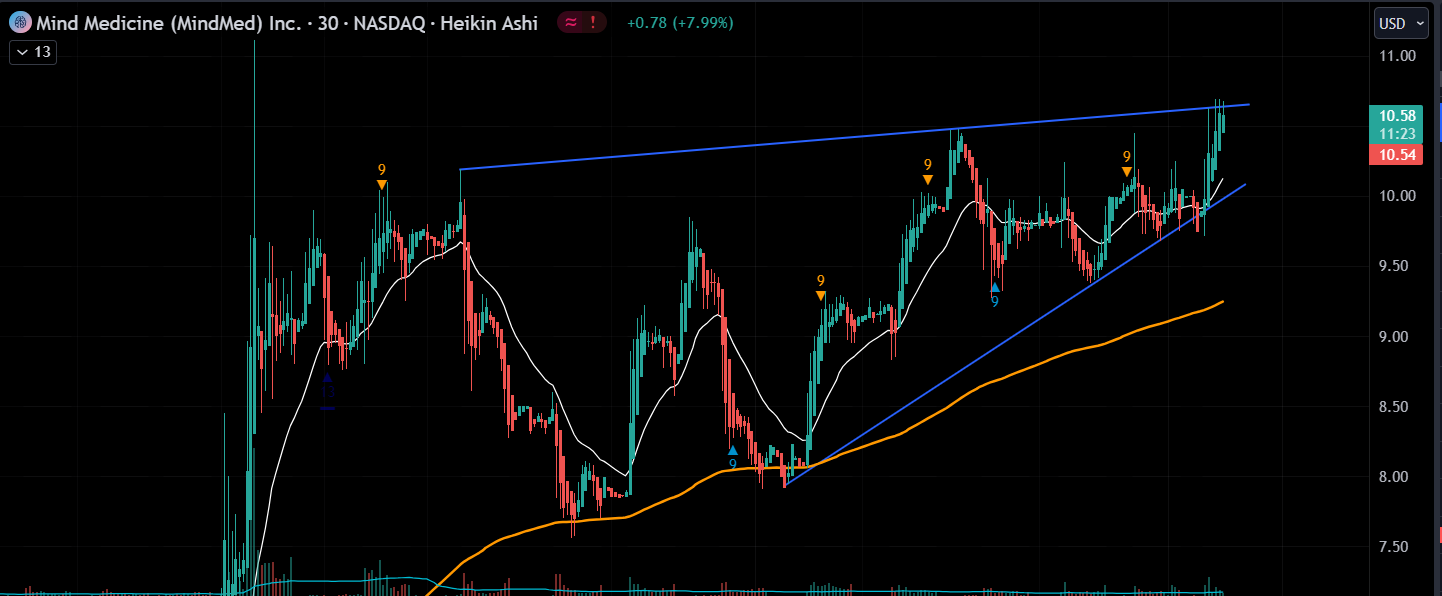Click the red 10.54 price label
Viewport: 1442px width, 596px height.
[x=1396, y=154]
